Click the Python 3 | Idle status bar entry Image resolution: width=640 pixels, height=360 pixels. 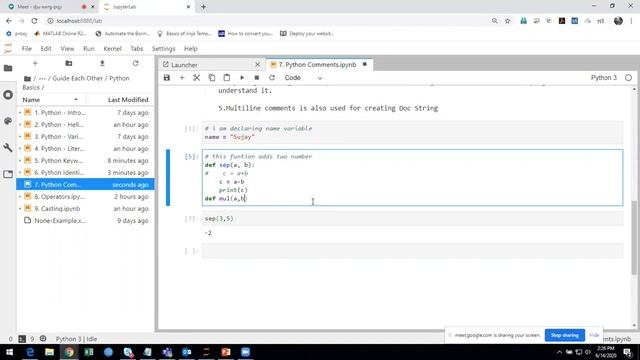(x=76, y=339)
